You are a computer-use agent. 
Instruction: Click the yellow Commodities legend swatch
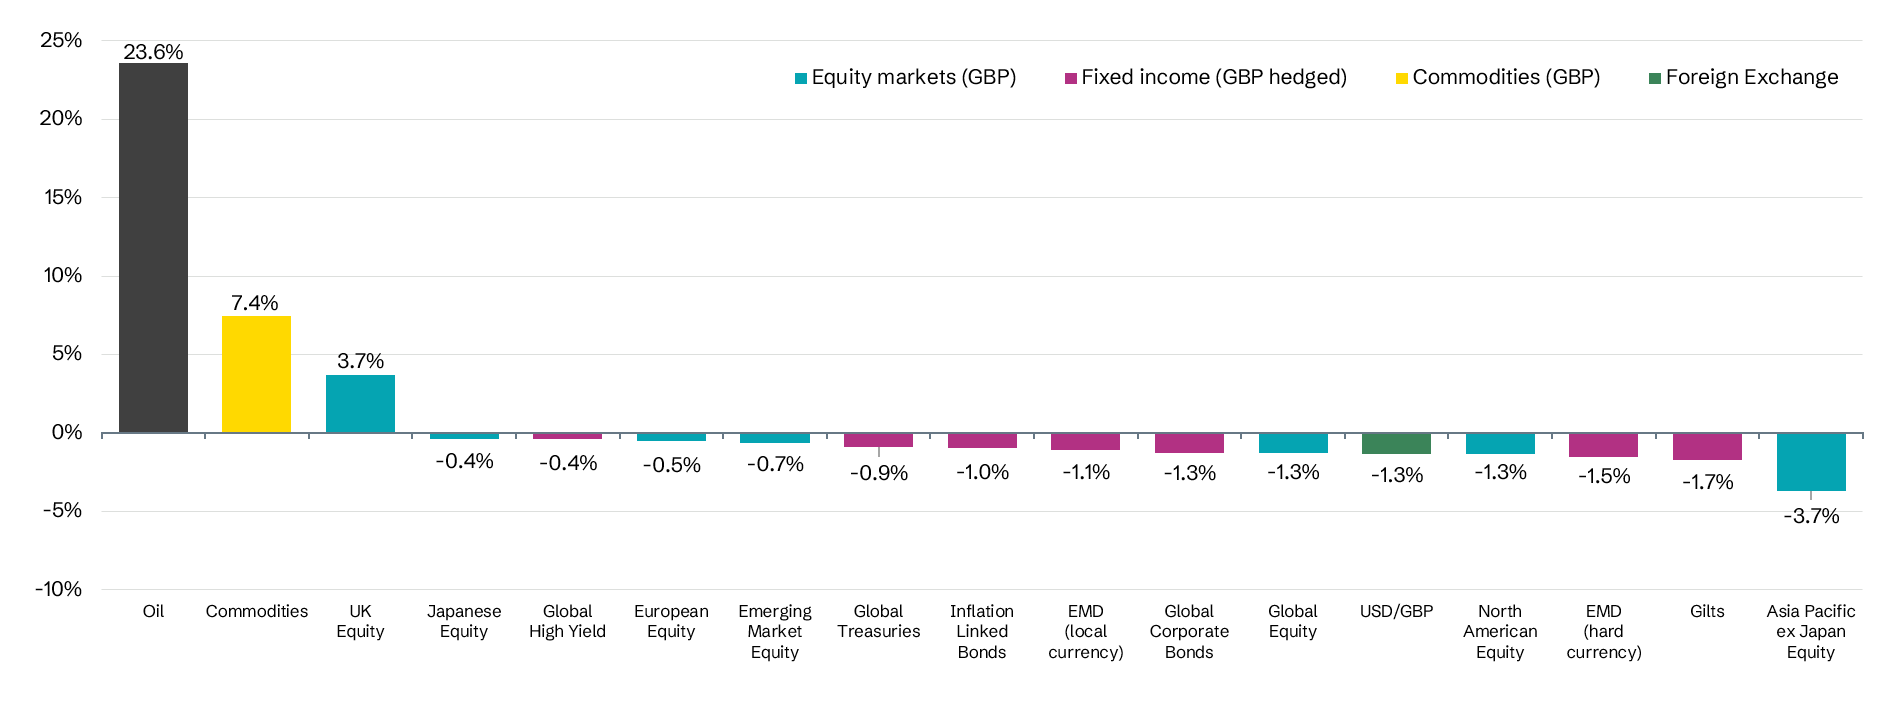pyautogui.click(x=1402, y=78)
